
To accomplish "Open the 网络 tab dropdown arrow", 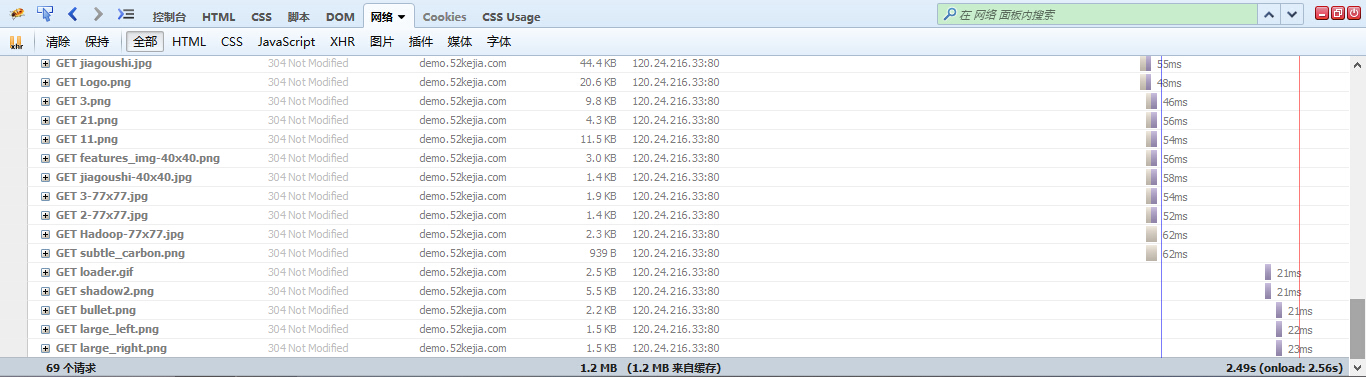I will [402, 18].
